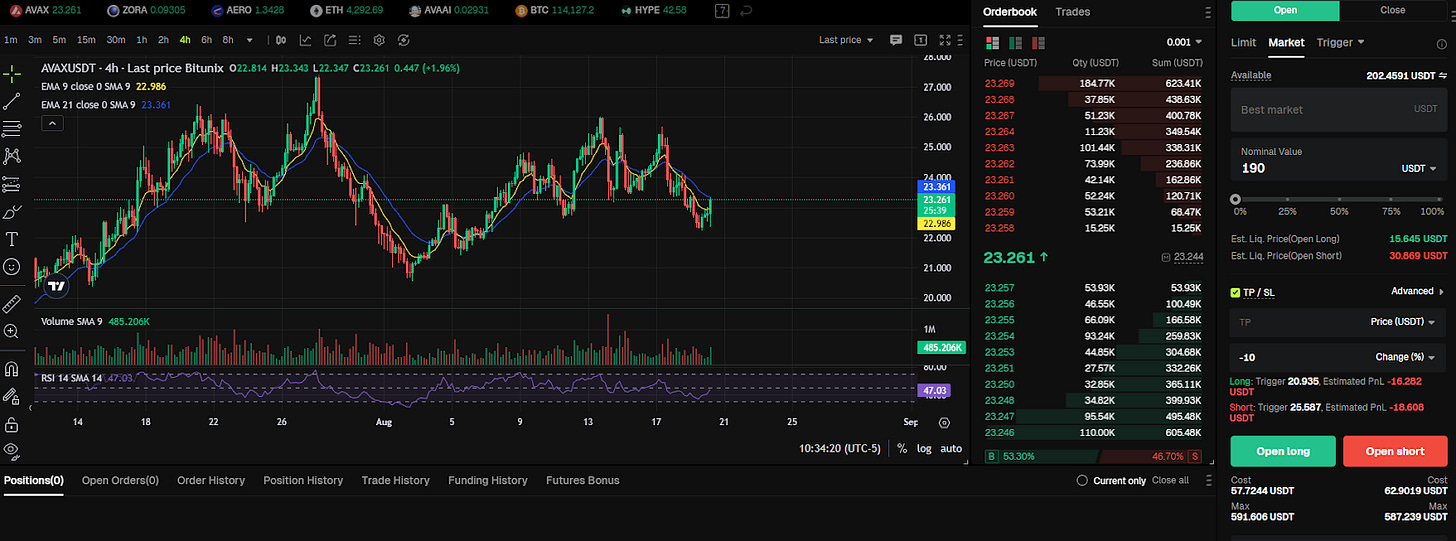Activate the zoom in tool
The height and width of the screenshot is (541, 1456).
pyautogui.click(x=12, y=331)
